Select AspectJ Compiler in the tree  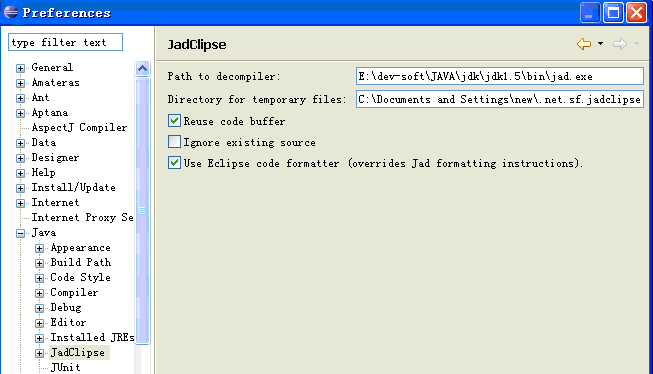point(79,127)
